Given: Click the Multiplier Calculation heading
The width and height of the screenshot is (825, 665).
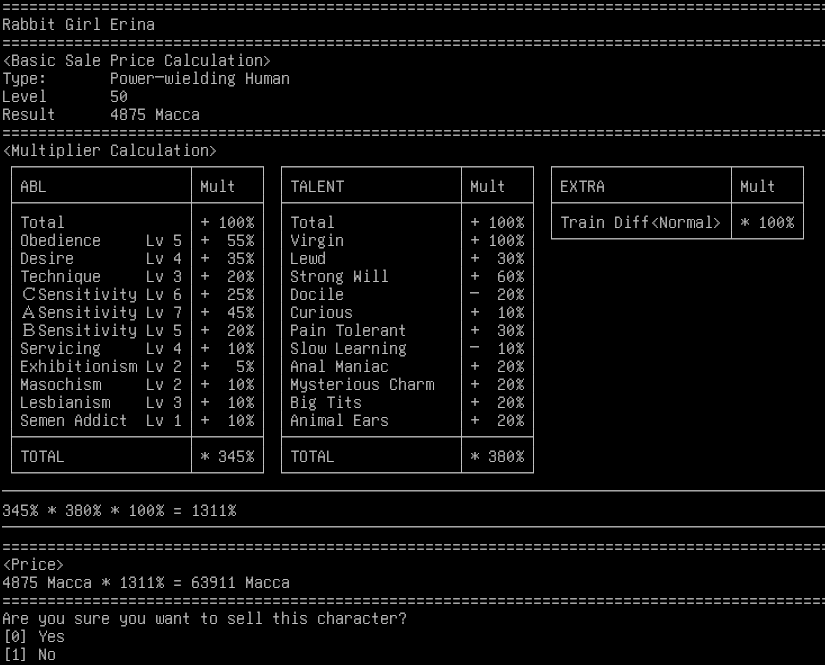Looking at the screenshot, I should [109, 151].
